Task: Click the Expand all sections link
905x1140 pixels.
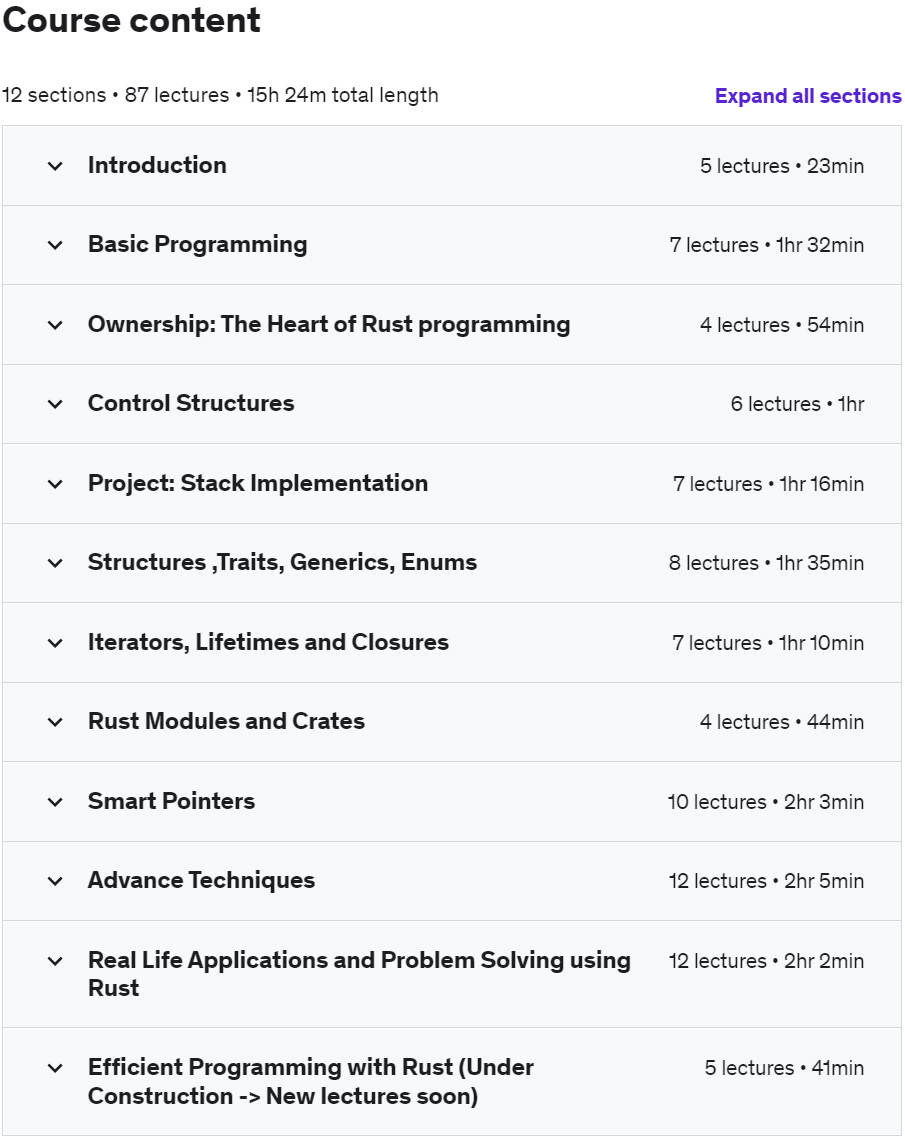Action: click(x=808, y=96)
